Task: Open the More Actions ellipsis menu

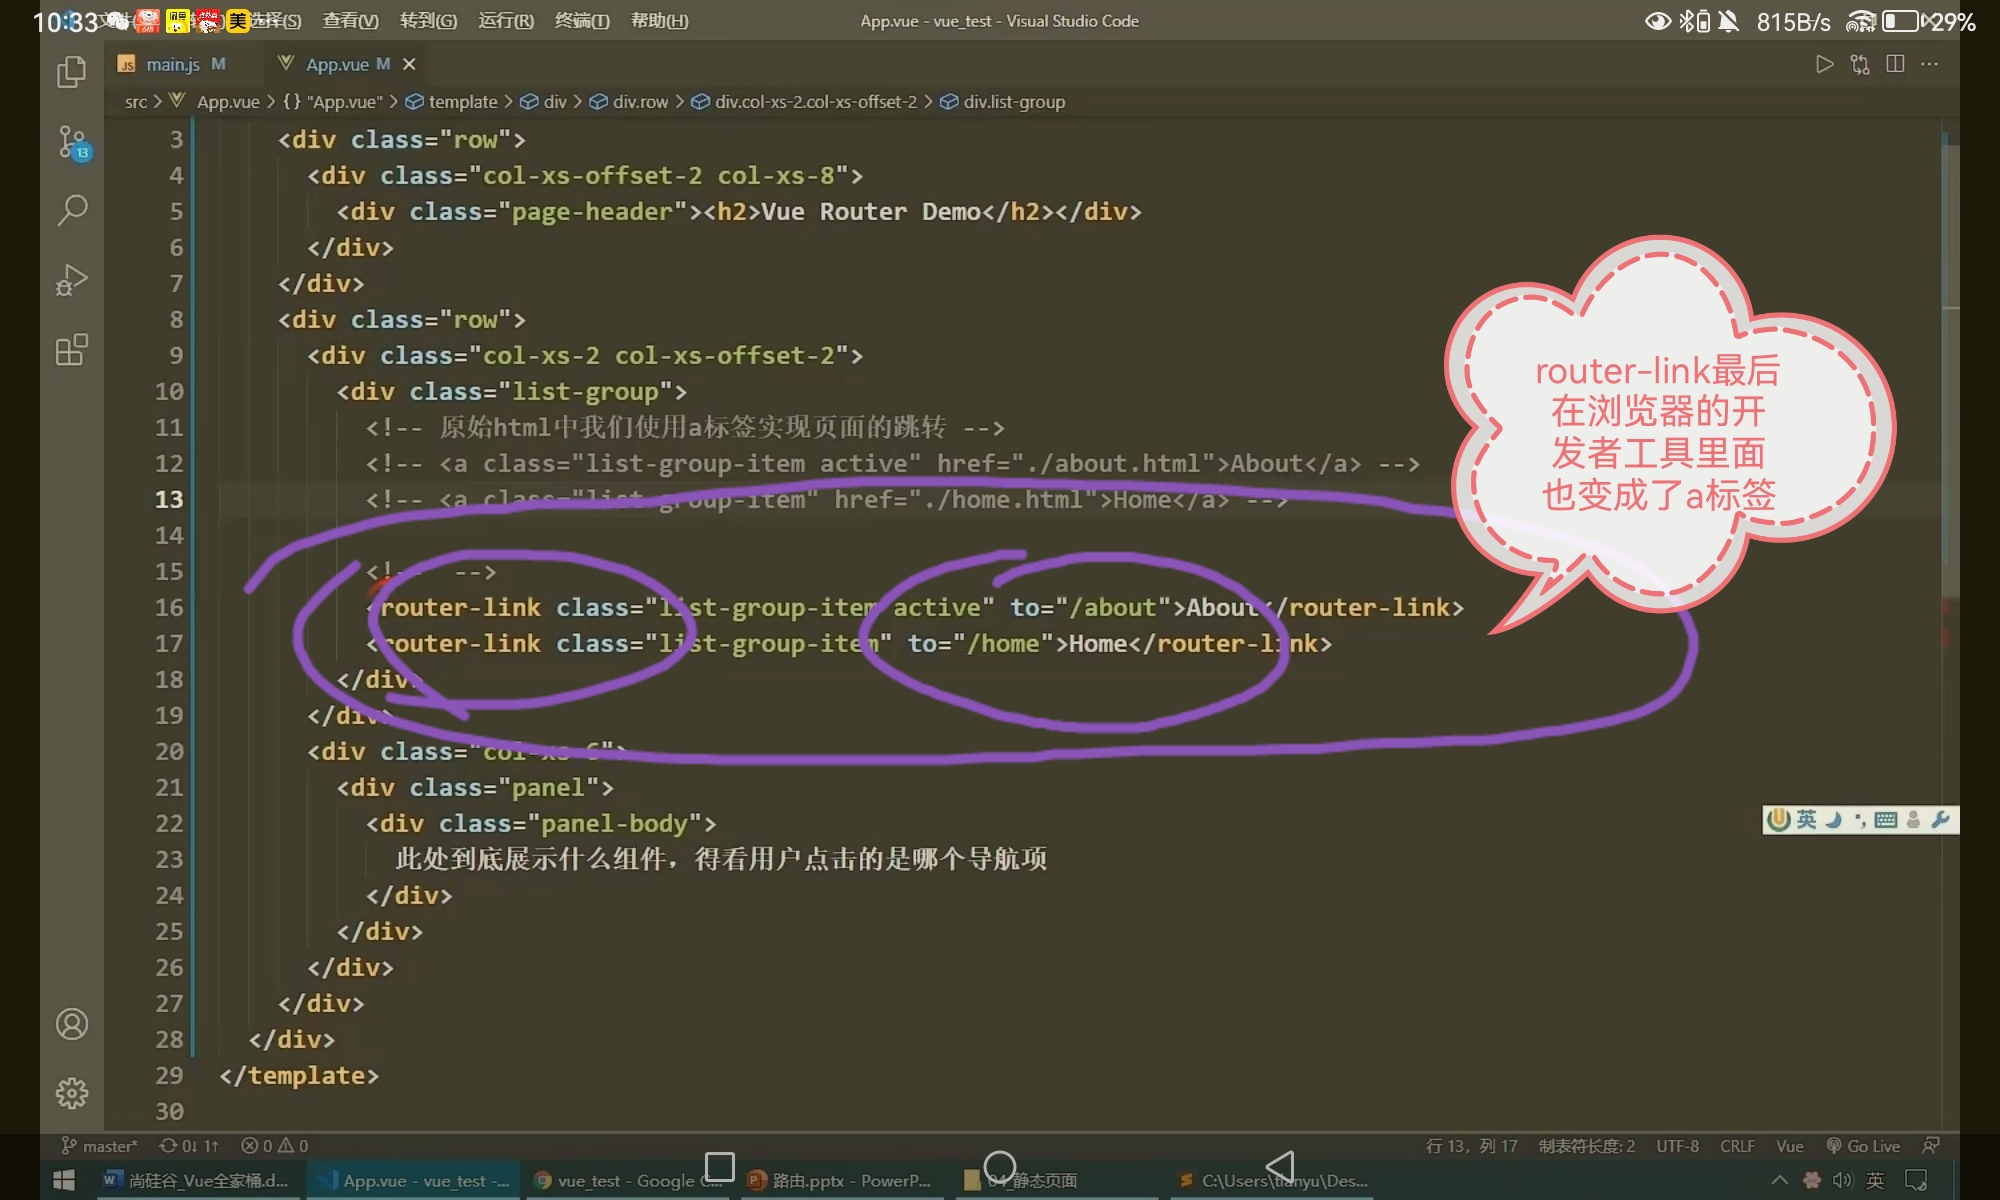Action: click(1930, 64)
